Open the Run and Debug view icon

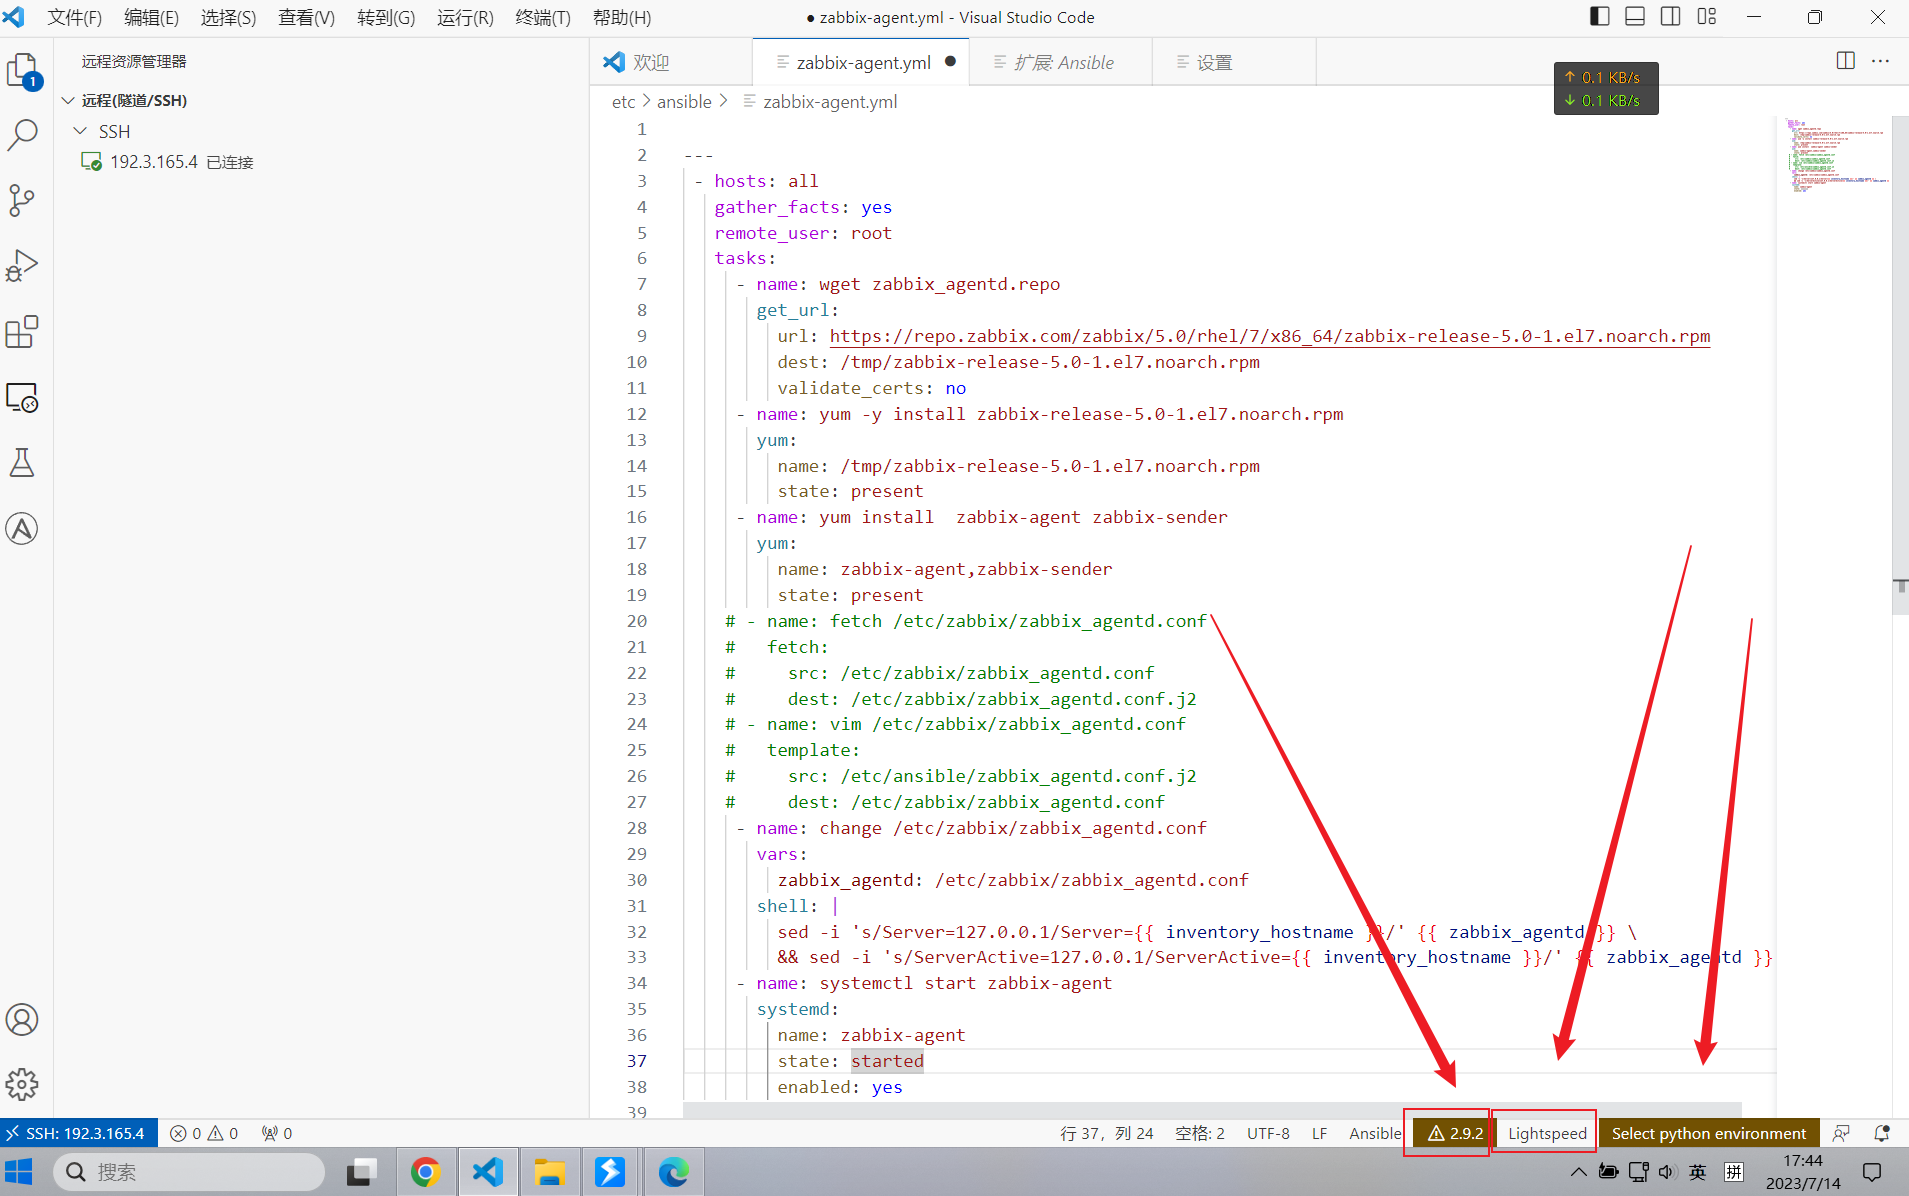23,266
